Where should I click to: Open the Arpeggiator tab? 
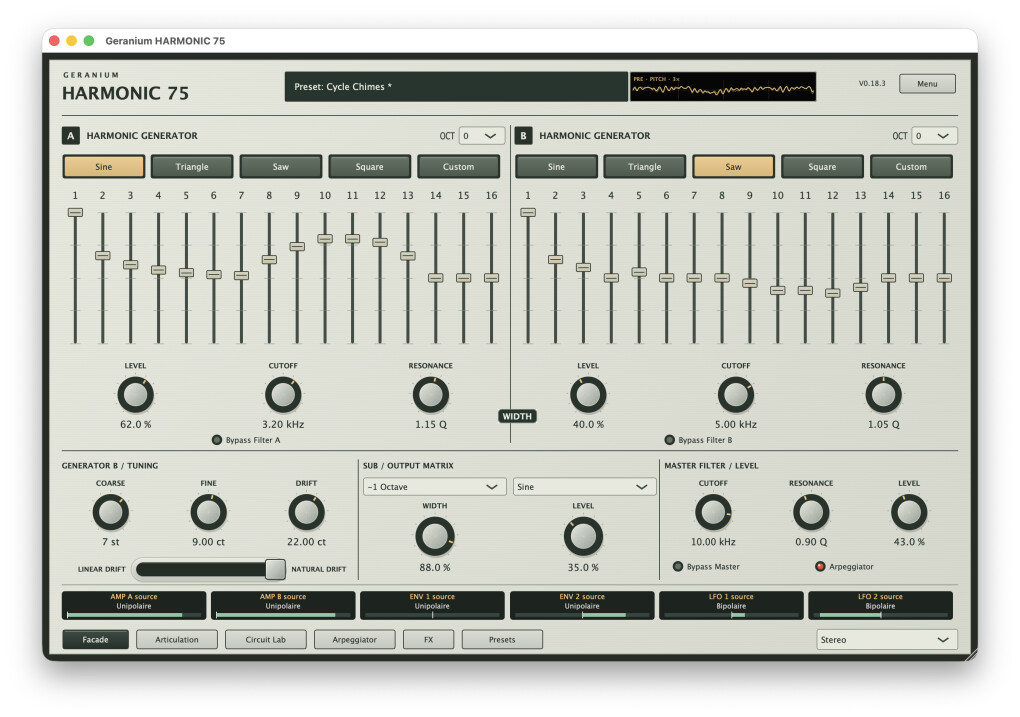coord(355,640)
